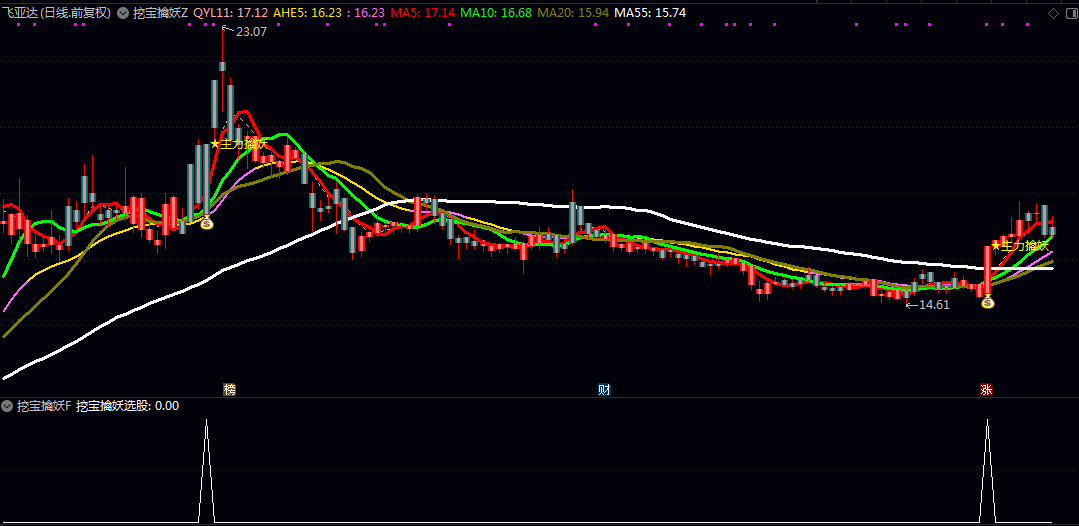Click the 飞亚达 stock name title
1079x526 pixels.
pos(20,14)
